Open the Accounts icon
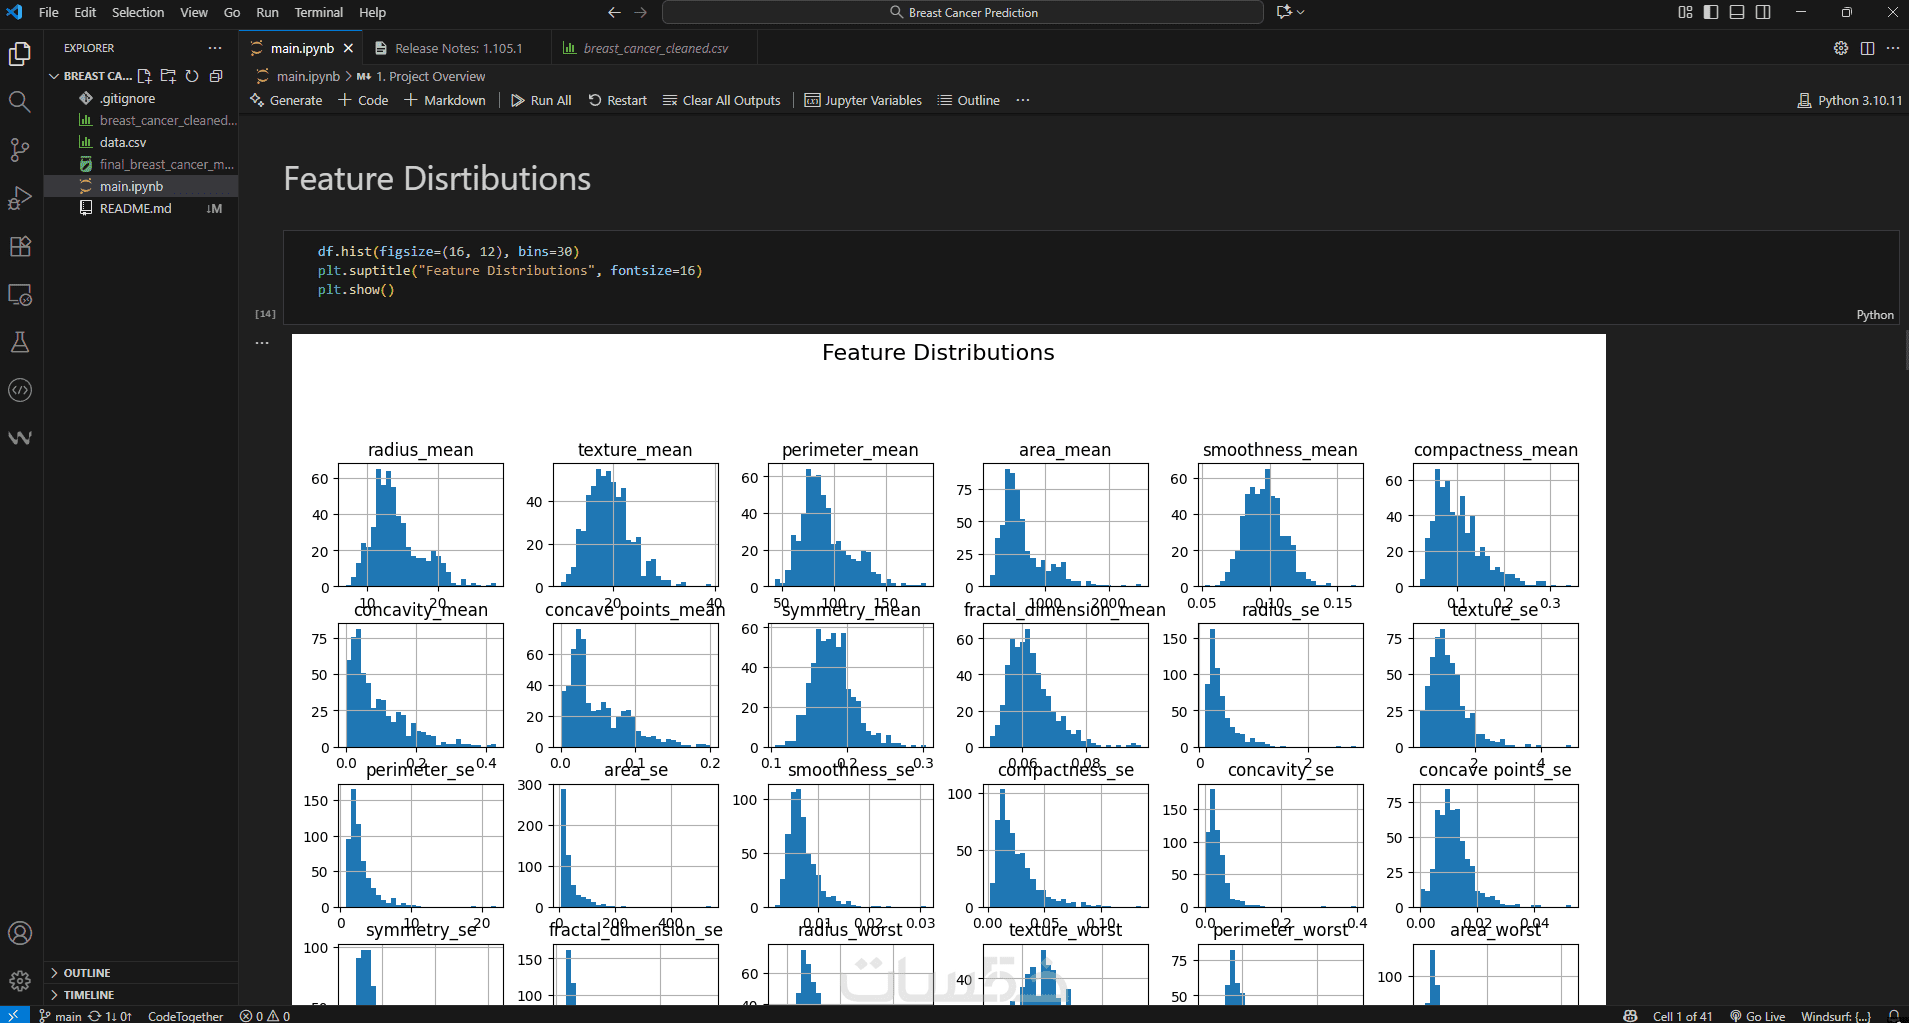The image size is (1909, 1023). click(x=20, y=933)
